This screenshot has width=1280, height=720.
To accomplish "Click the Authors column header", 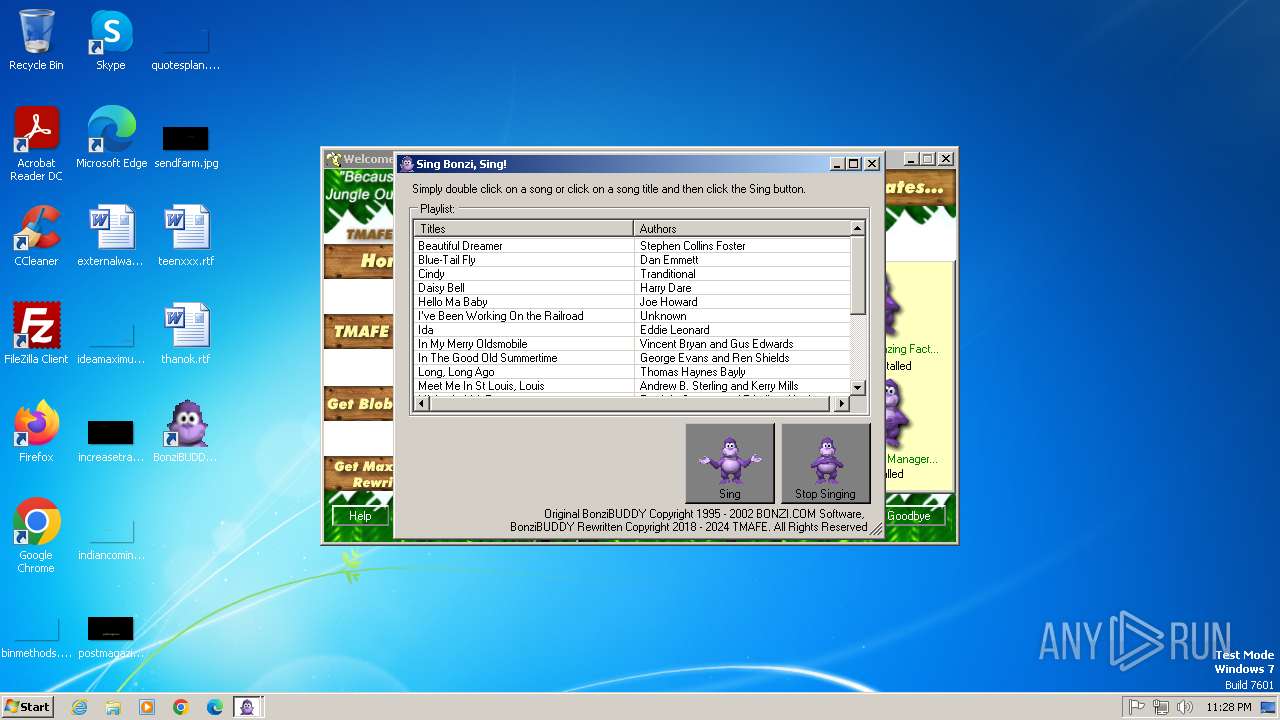I will pos(742,229).
